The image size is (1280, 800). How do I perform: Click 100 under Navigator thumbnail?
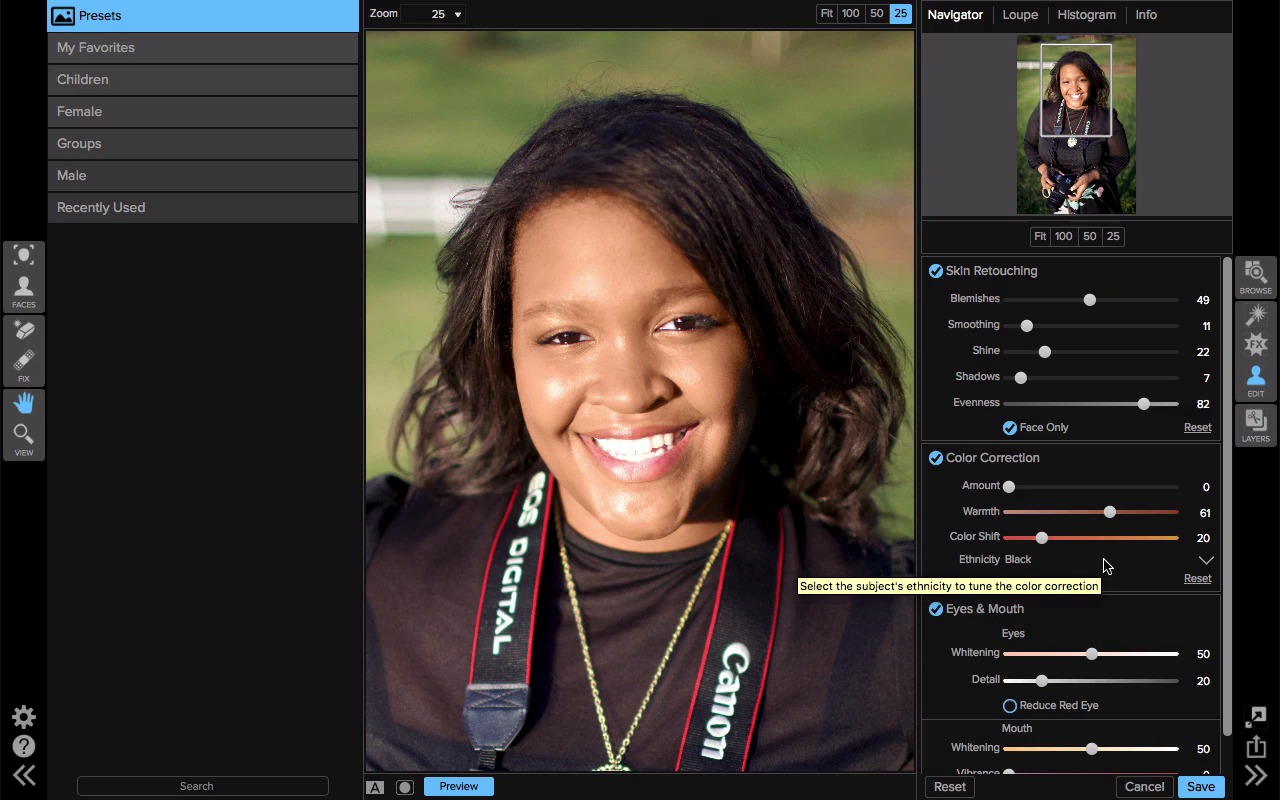[x=1064, y=237]
